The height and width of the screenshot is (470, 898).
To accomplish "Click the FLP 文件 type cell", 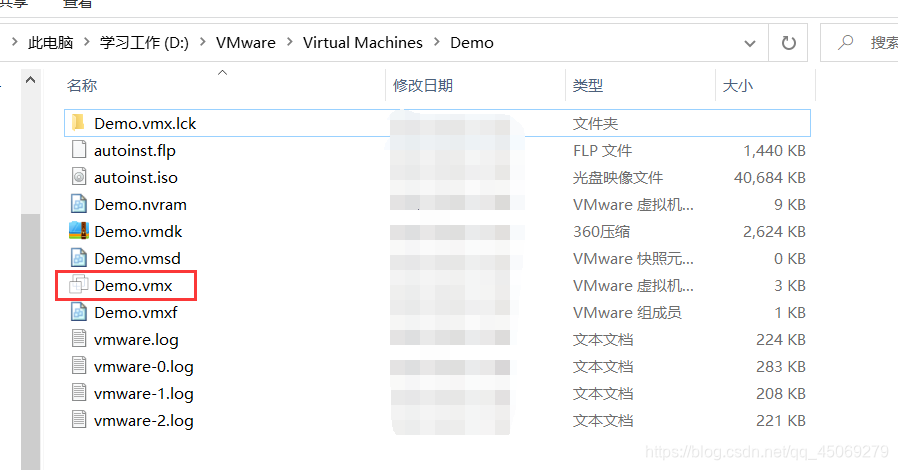I will pyautogui.click(x=602, y=151).
